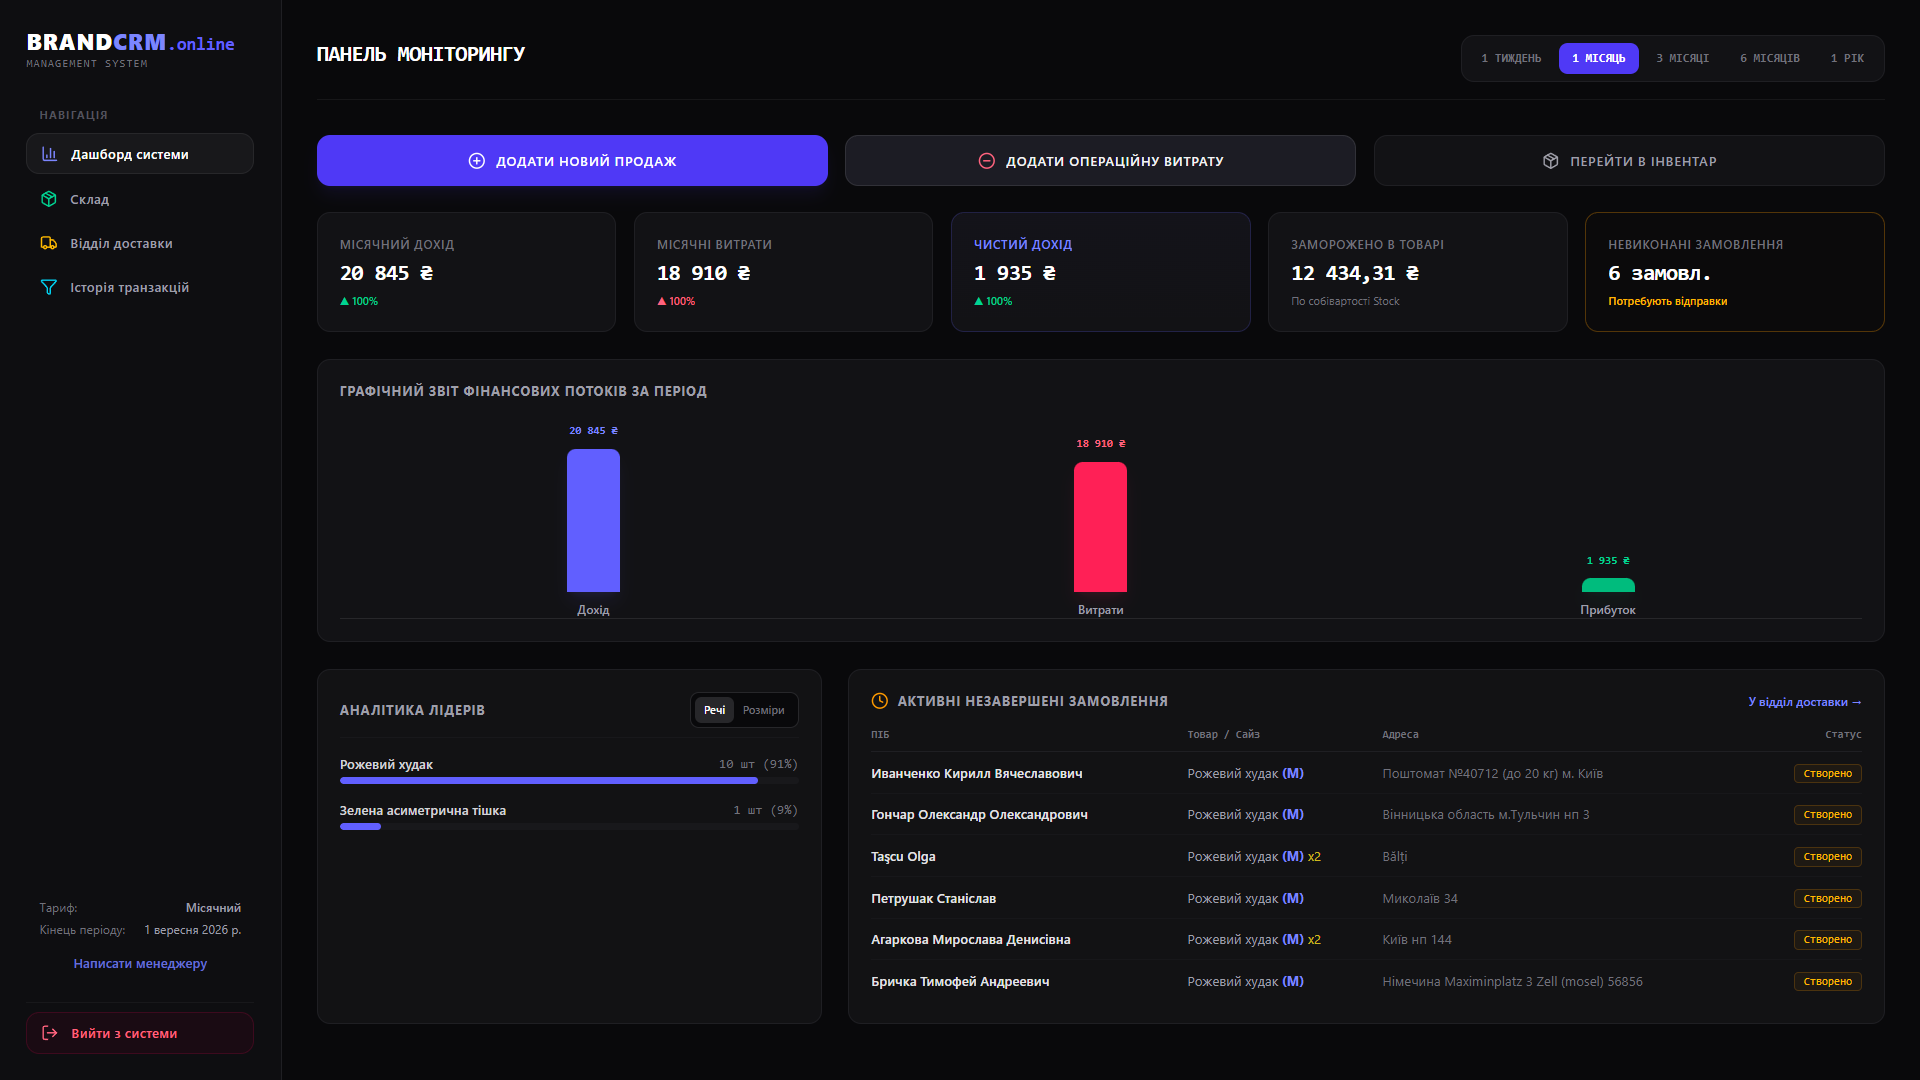Choose the 6 місяців period tab
Image resolution: width=1920 pixels, height=1080 pixels.
click(x=1770, y=58)
